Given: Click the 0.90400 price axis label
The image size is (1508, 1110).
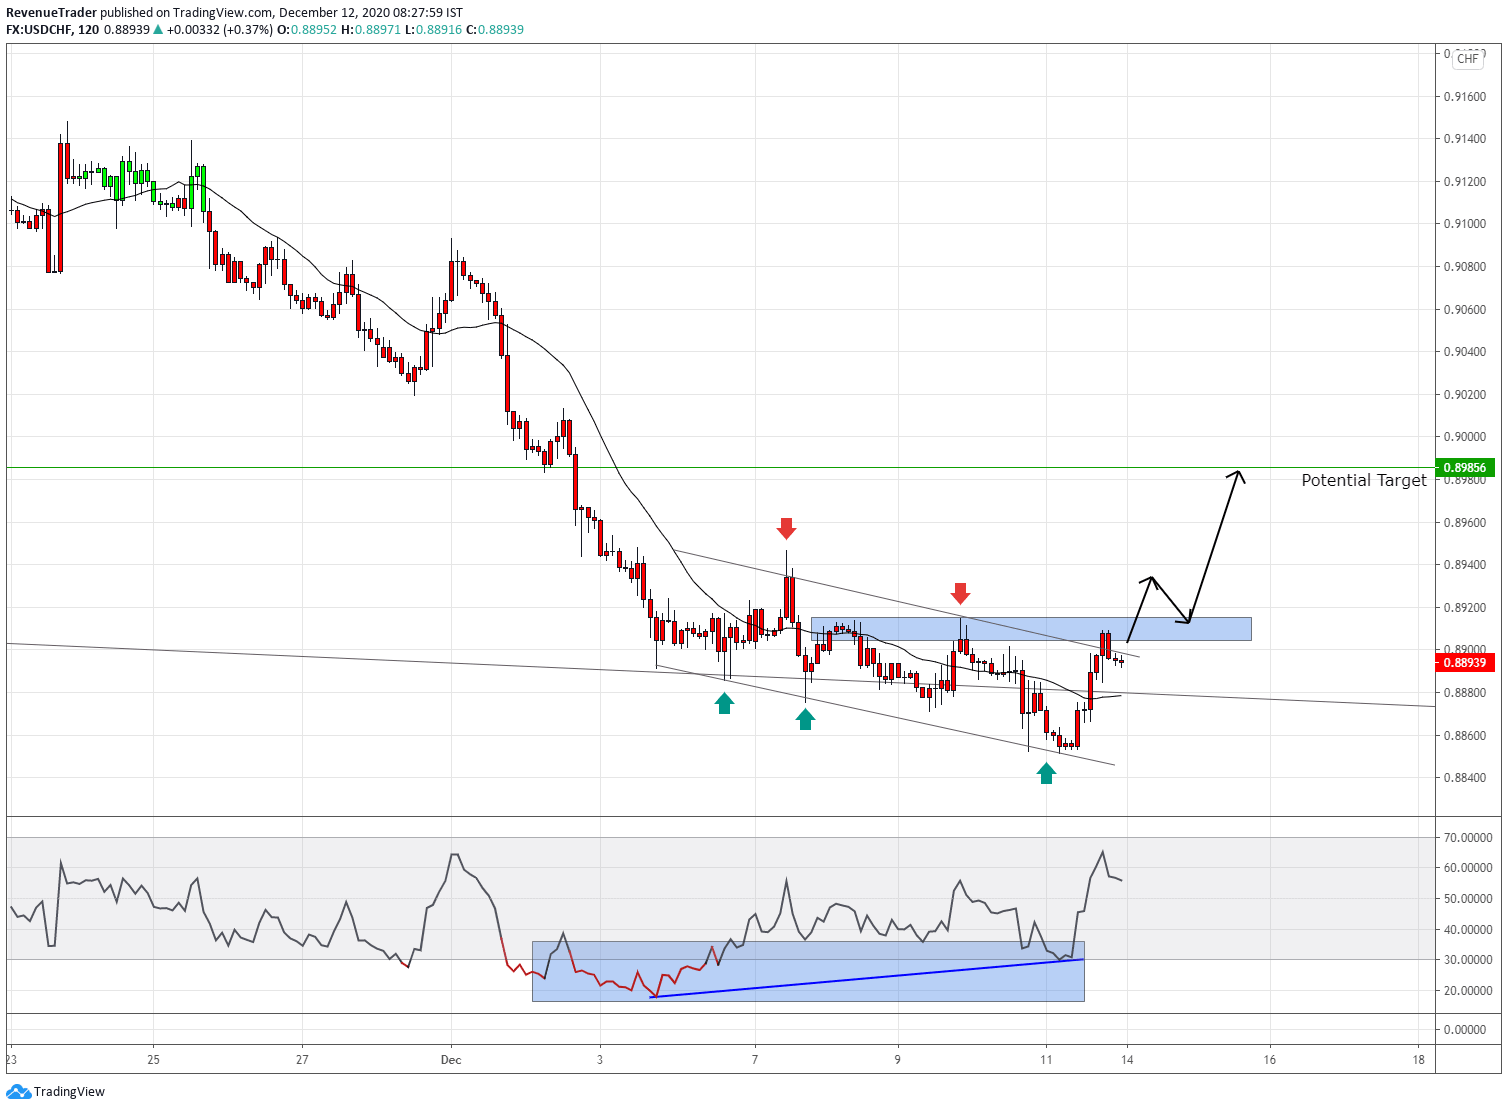Looking at the screenshot, I should coord(1464,352).
